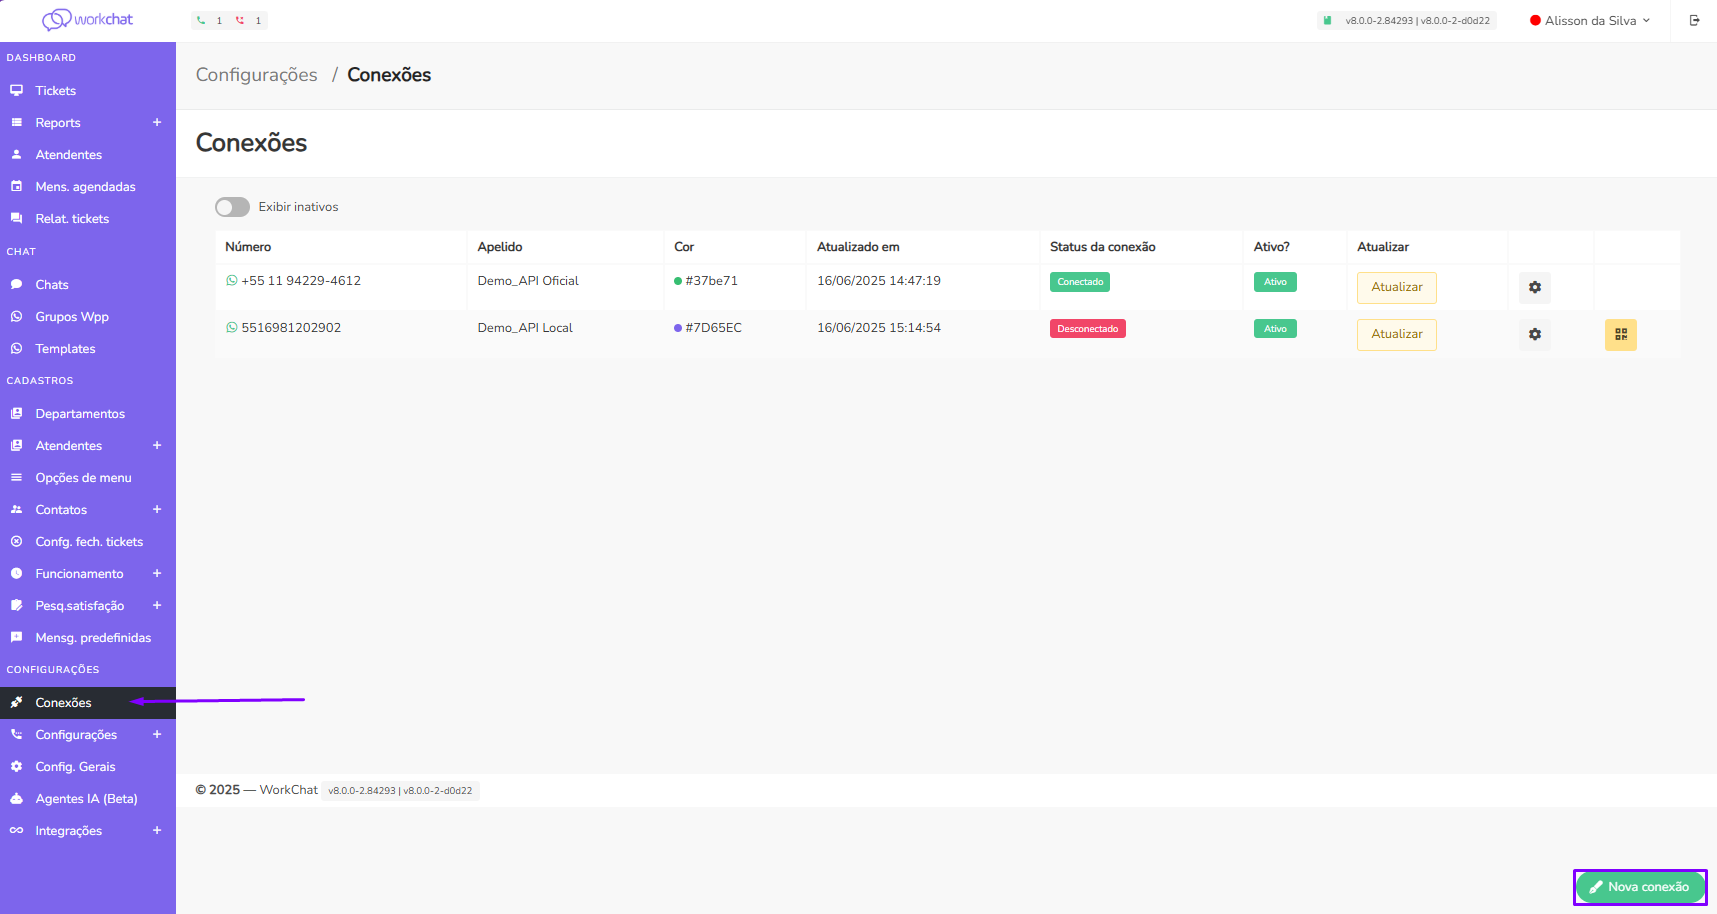
Task: Open settings gear for Demo_API Local connection
Action: [1534, 335]
